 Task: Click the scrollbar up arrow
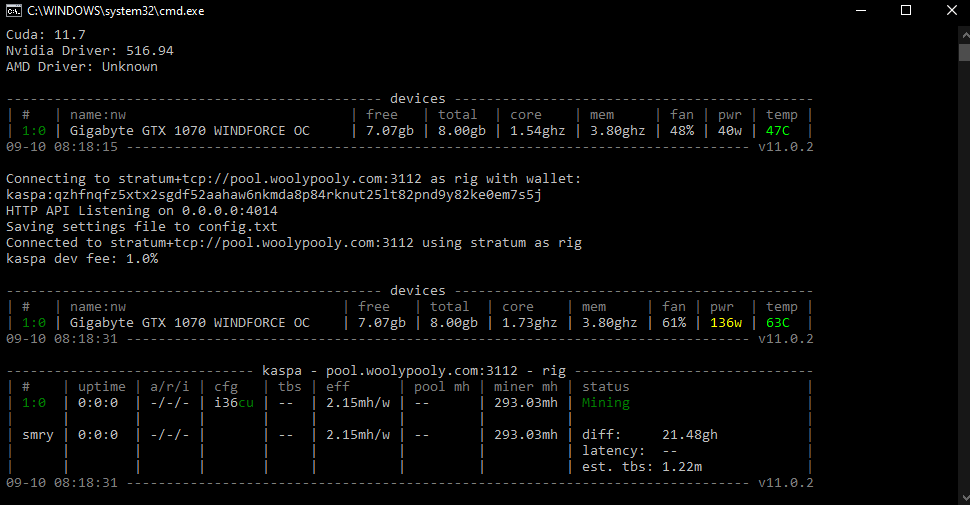pos(961,30)
